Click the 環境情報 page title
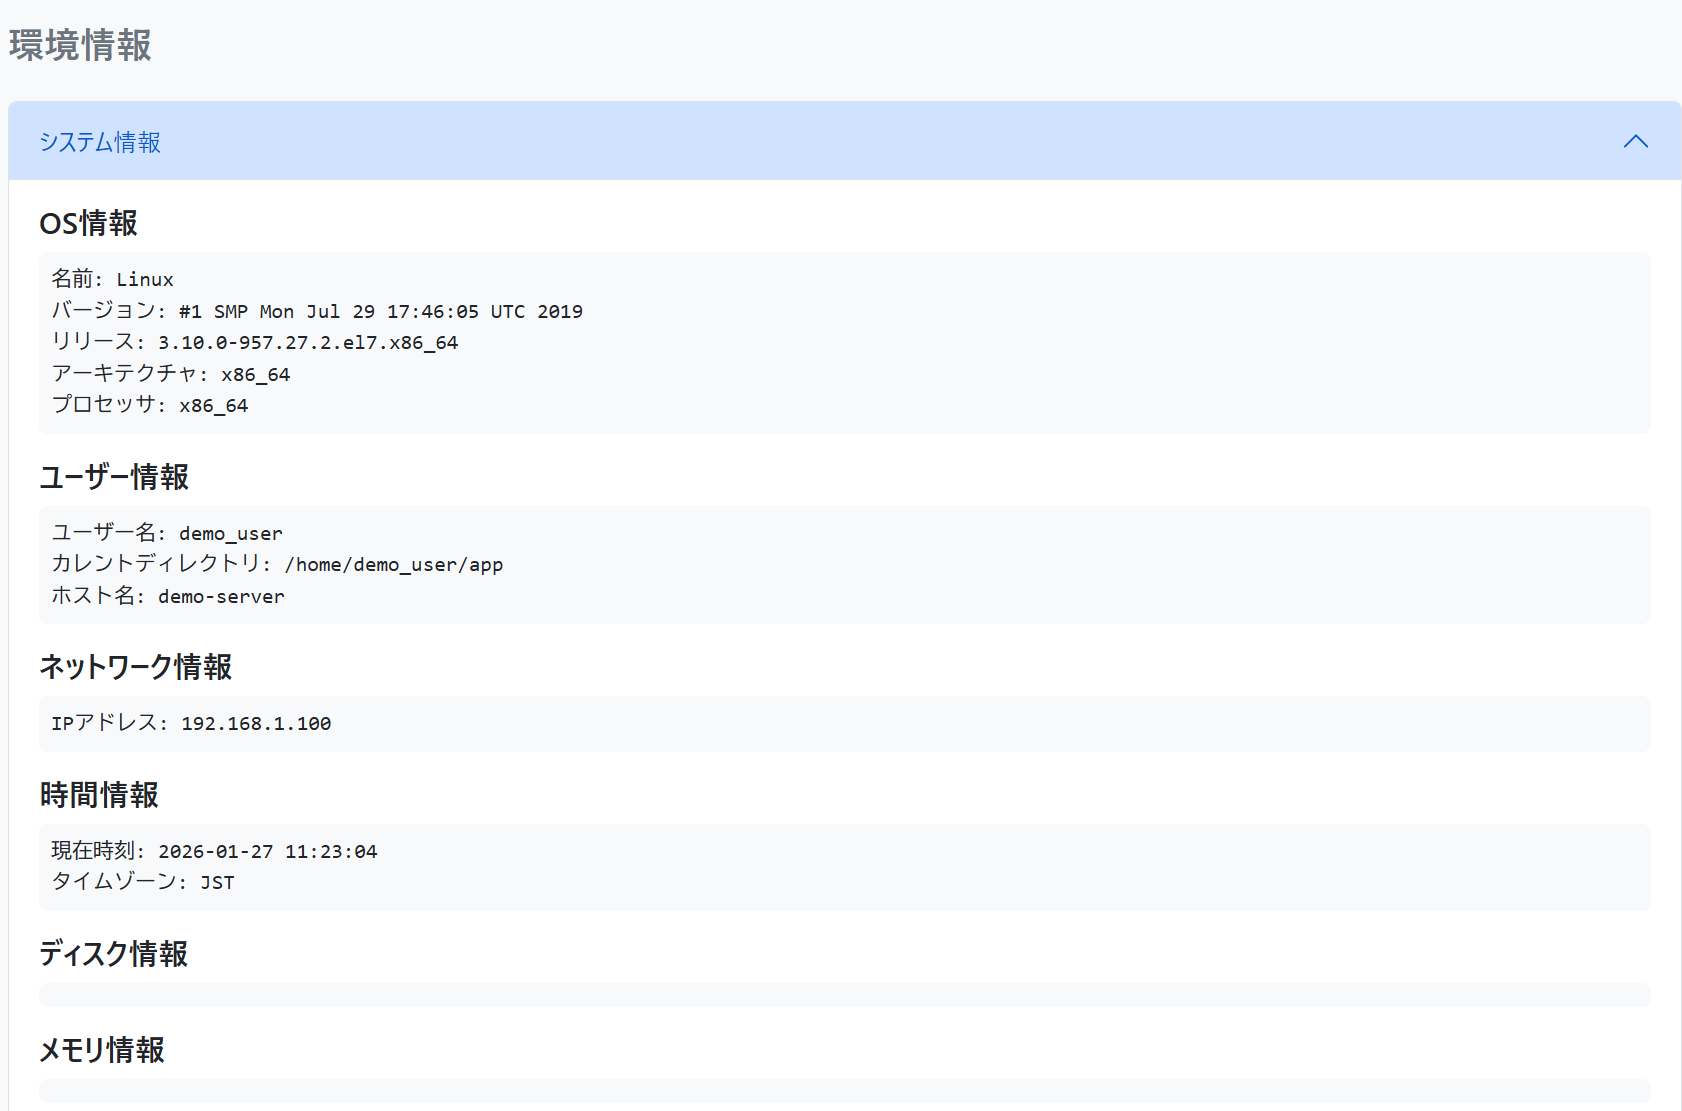Image resolution: width=1682 pixels, height=1111 pixels. tap(80, 45)
